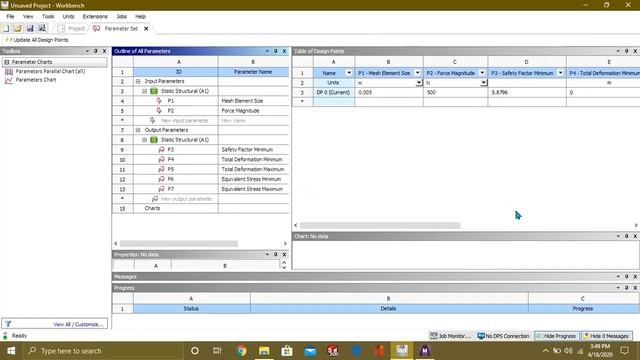
Task: Click the Save As toolbar icon
Action: tap(42, 28)
